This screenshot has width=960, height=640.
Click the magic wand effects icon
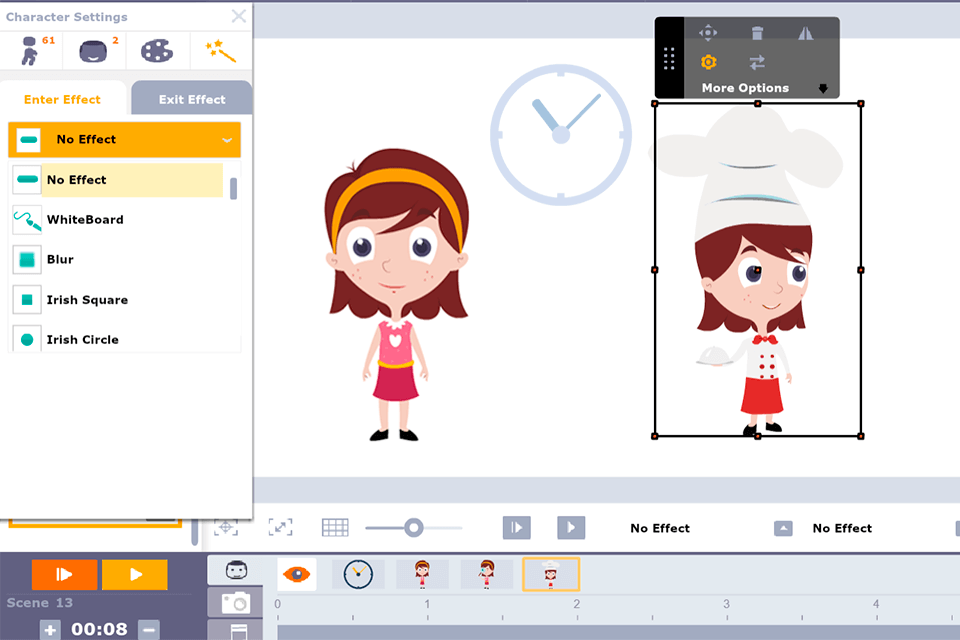pos(220,48)
